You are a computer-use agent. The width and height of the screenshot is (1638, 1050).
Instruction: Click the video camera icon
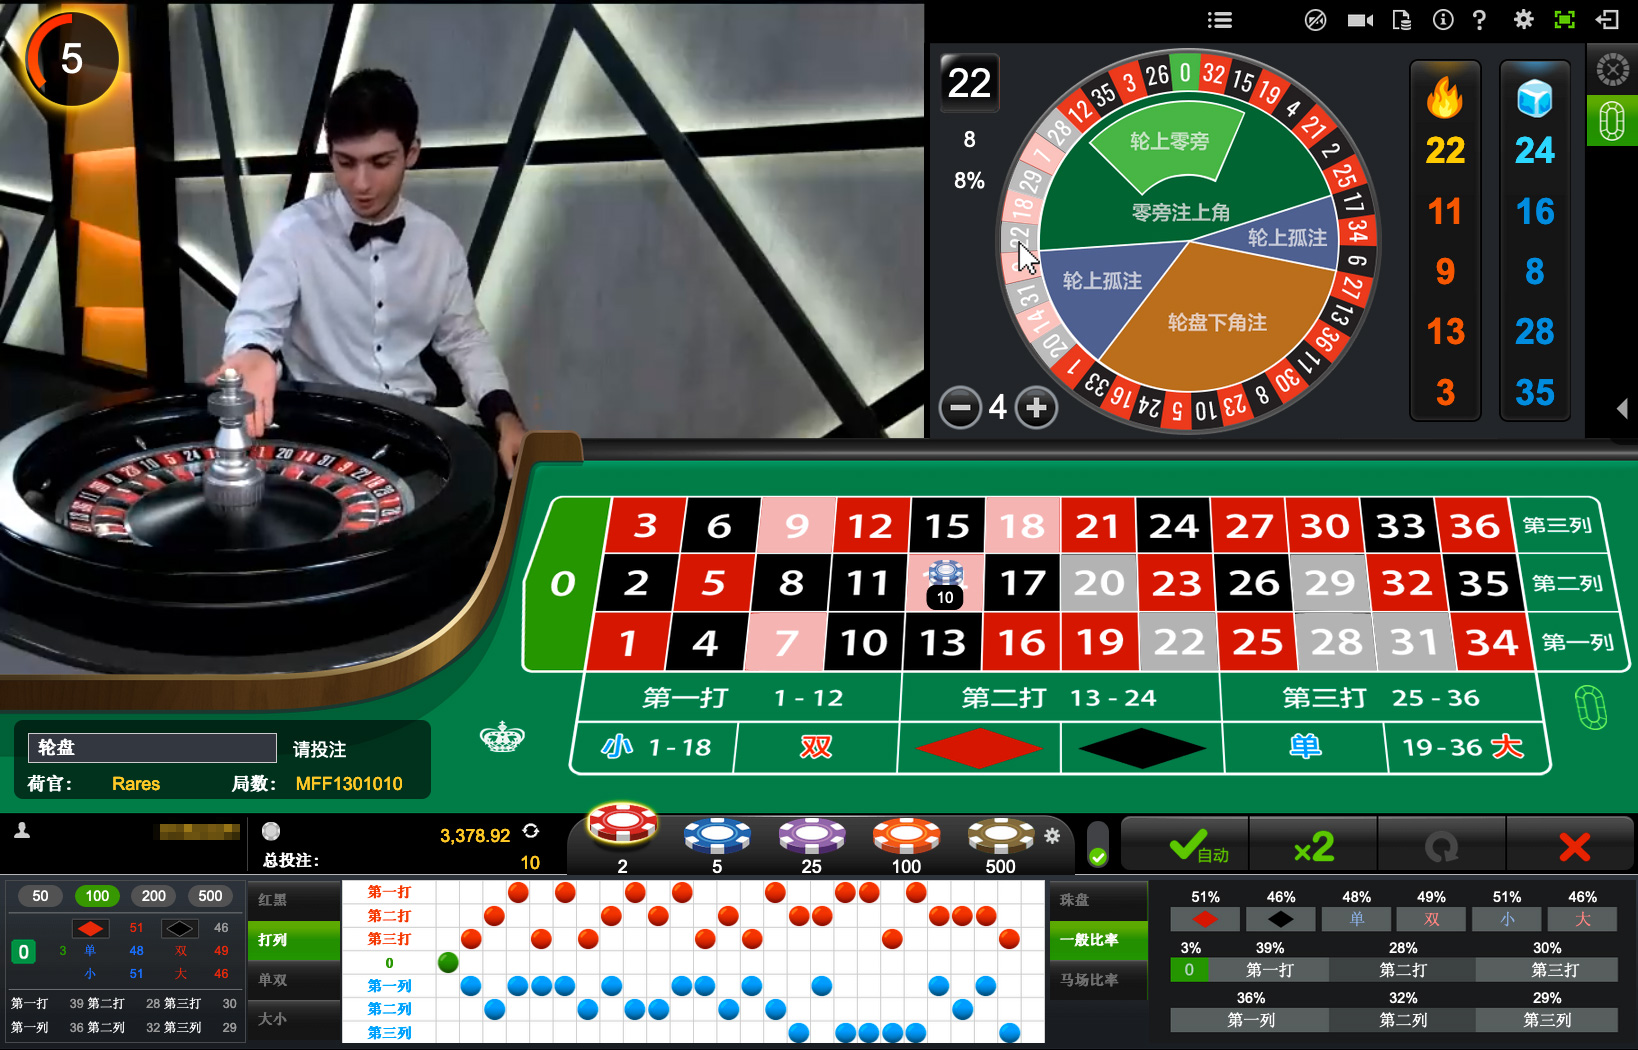[x=1360, y=20]
